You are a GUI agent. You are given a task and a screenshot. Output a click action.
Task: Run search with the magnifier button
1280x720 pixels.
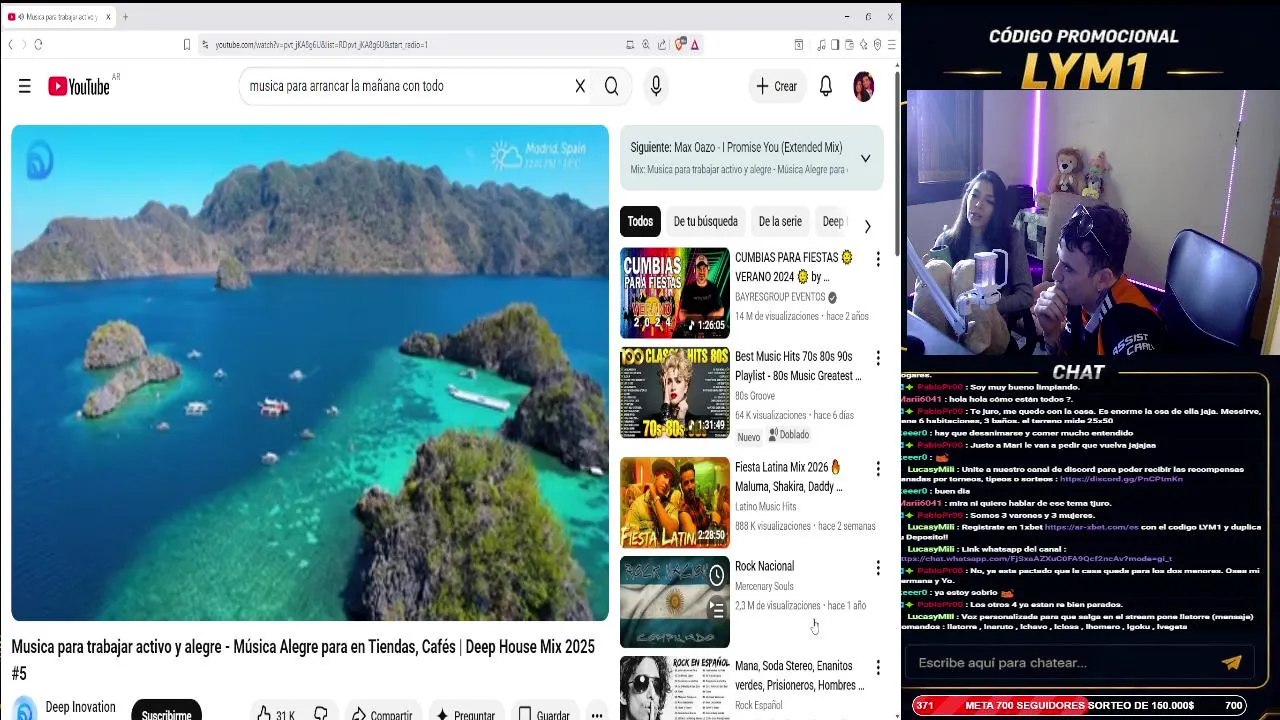(x=611, y=87)
